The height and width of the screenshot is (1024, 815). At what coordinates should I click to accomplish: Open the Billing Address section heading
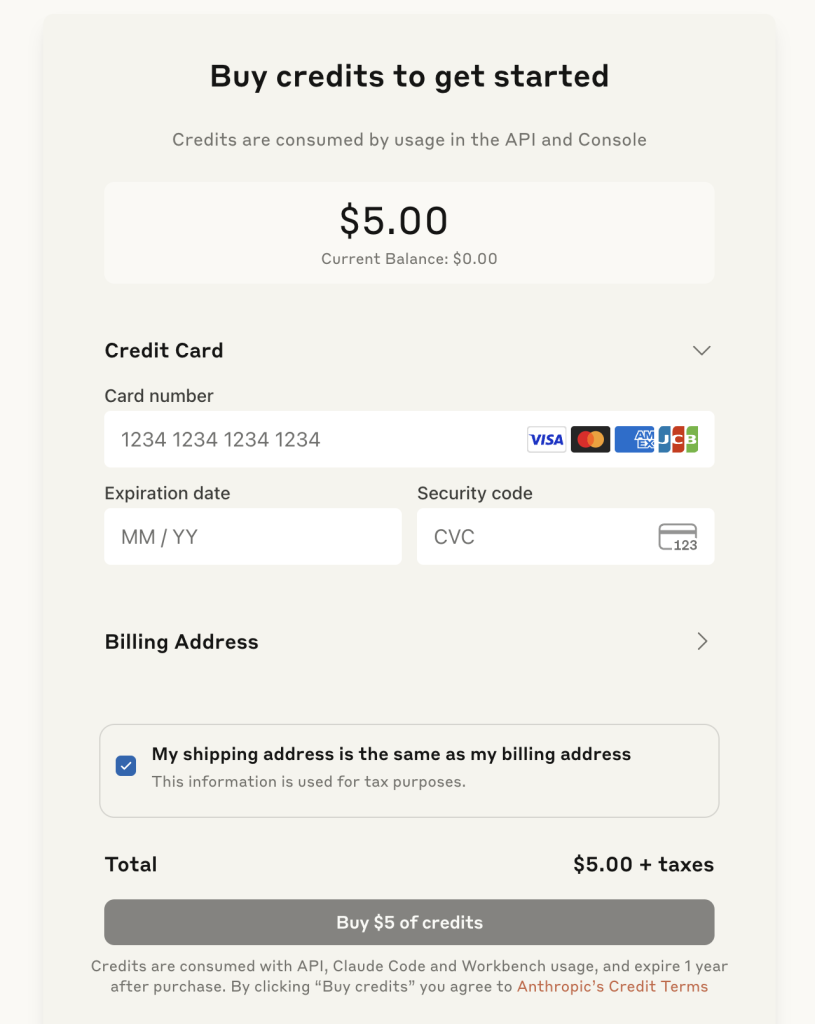coord(182,642)
